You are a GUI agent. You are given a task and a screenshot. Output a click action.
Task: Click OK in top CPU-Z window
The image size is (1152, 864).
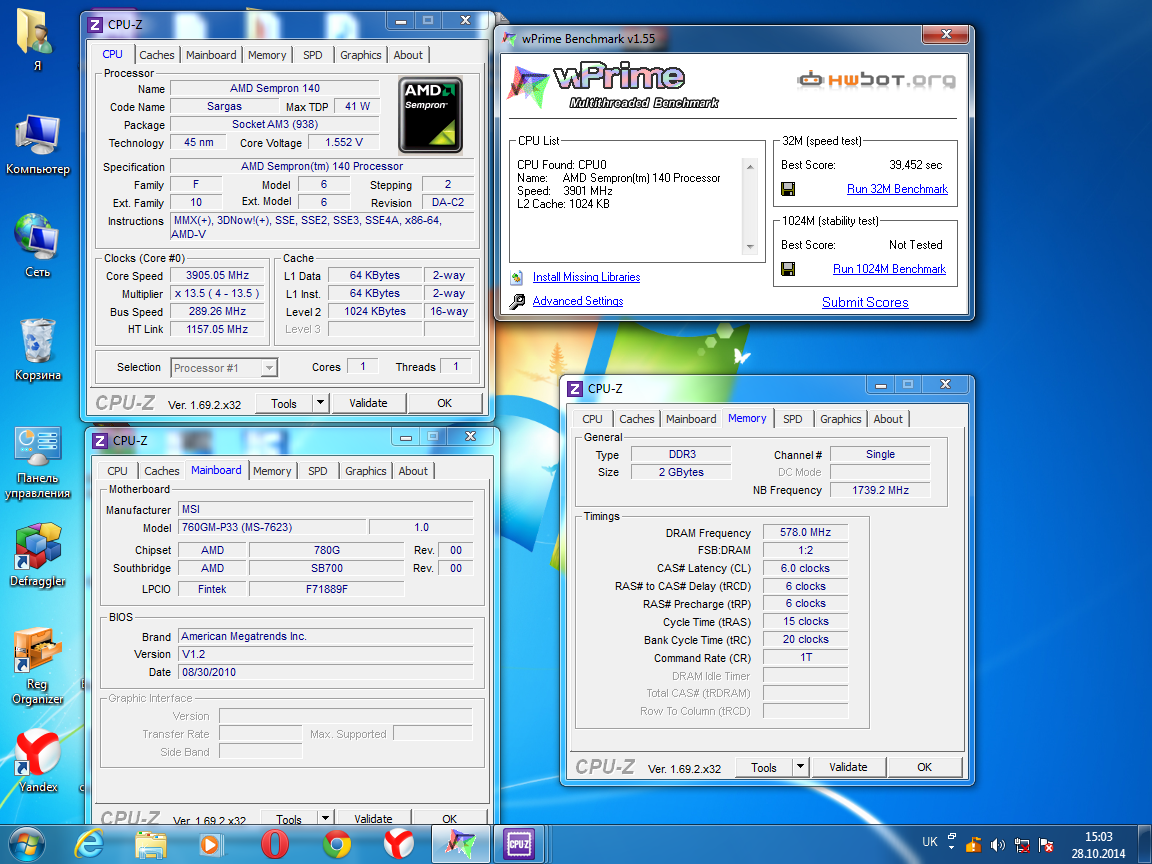(444, 403)
